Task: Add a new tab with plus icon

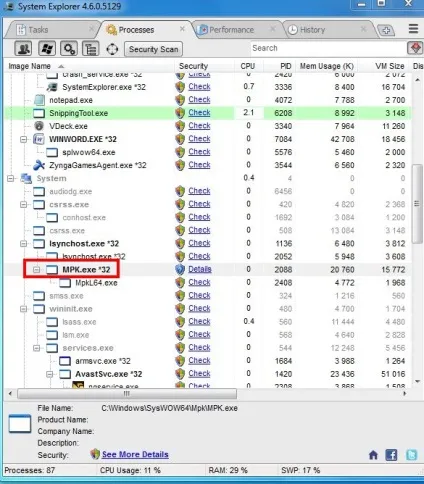Action: 386,30
